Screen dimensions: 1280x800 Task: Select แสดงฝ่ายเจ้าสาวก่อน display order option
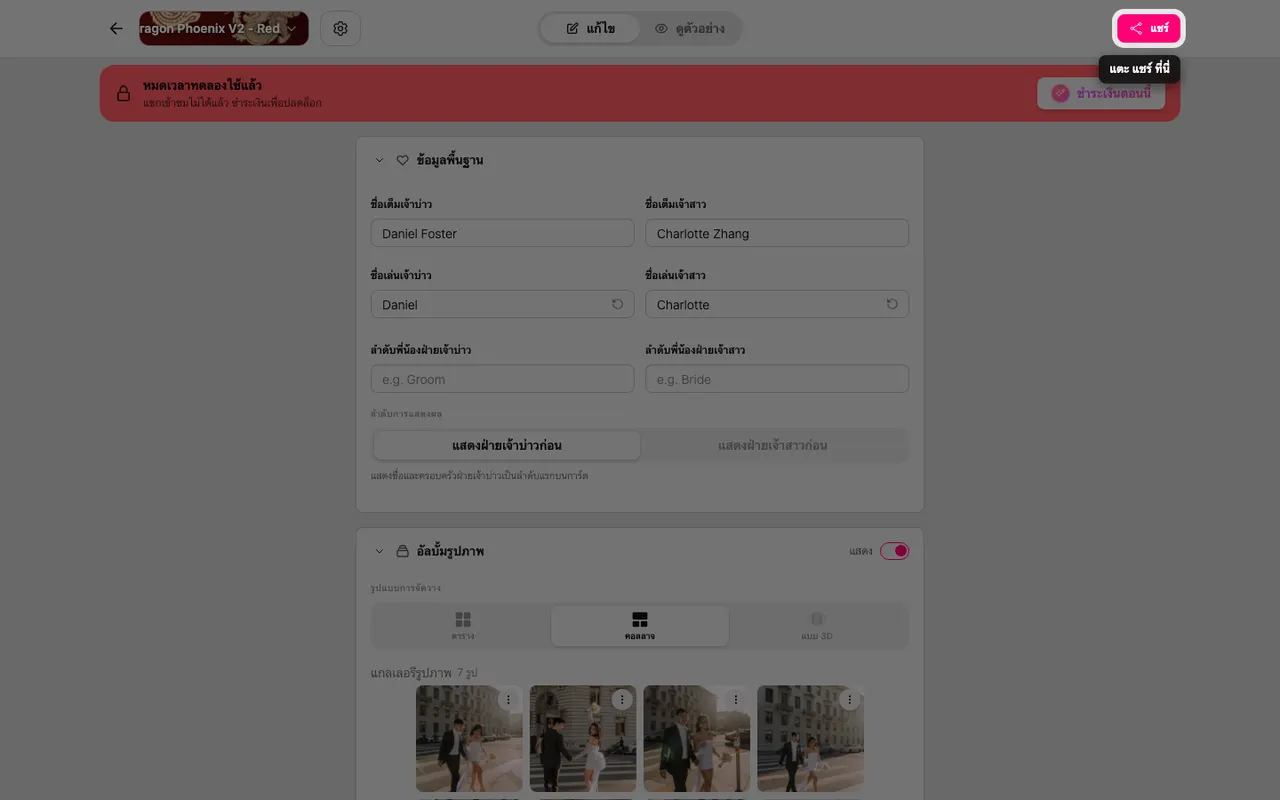point(773,445)
